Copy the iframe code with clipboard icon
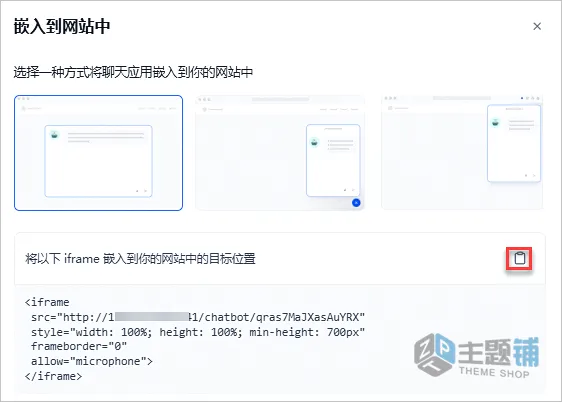The image size is (562, 402). 519,258
